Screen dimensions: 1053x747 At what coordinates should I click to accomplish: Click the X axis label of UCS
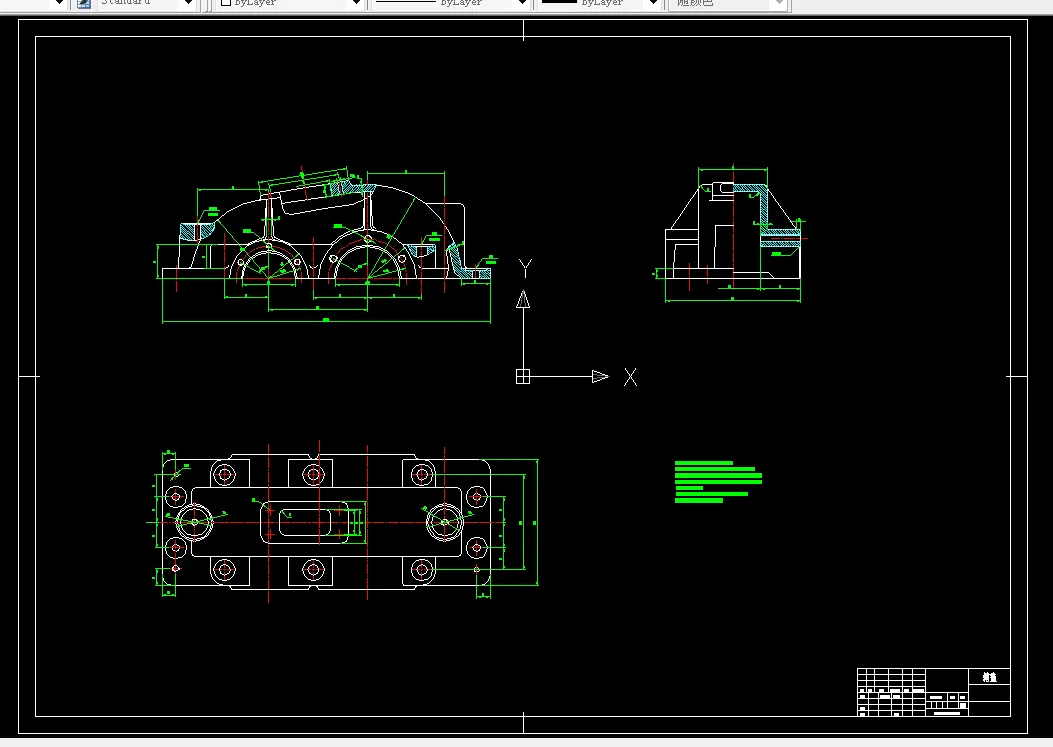pos(630,377)
